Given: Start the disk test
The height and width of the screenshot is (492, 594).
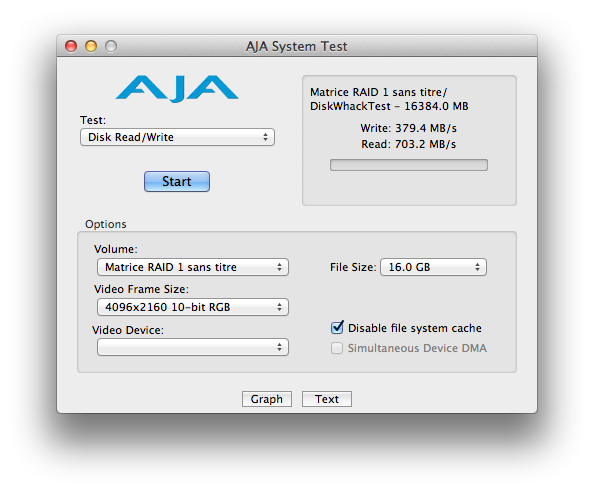Looking at the screenshot, I should tap(177, 181).
